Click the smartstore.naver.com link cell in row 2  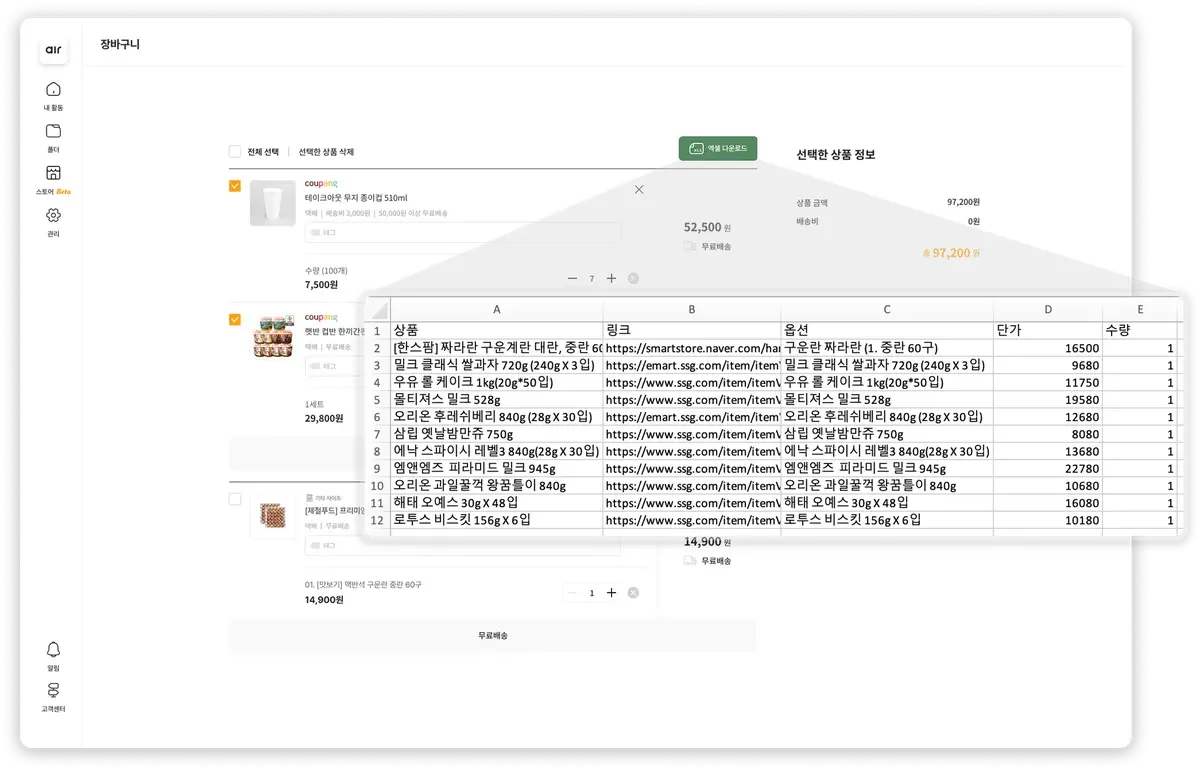tap(692, 348)
